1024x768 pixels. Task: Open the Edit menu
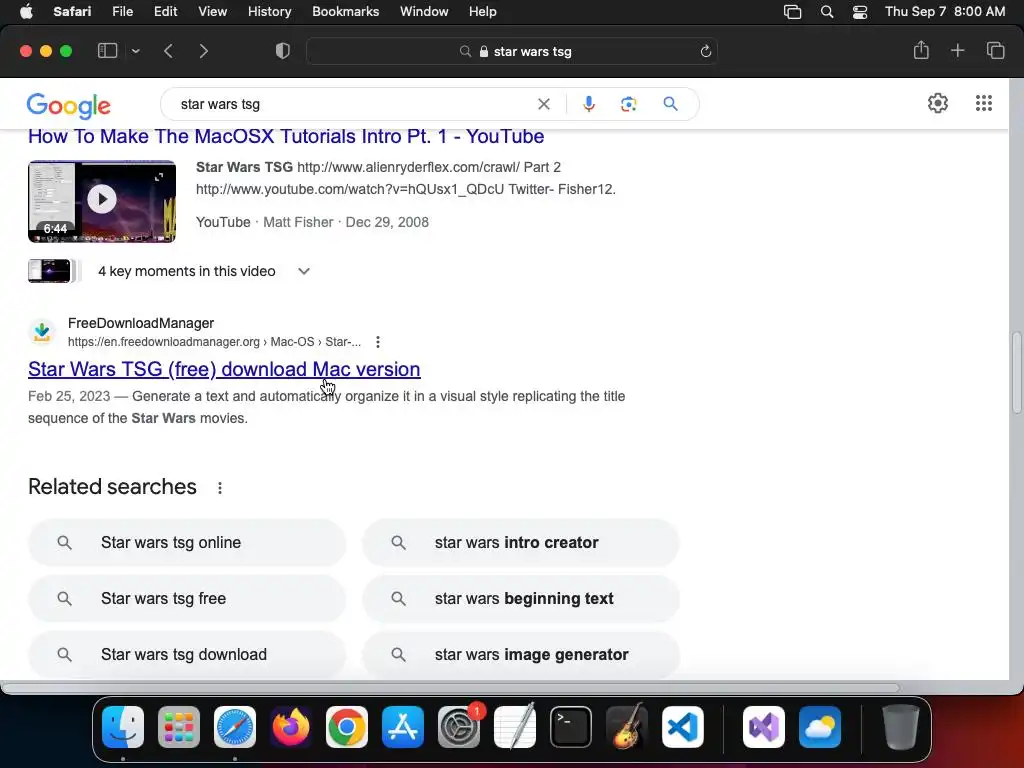165,12
